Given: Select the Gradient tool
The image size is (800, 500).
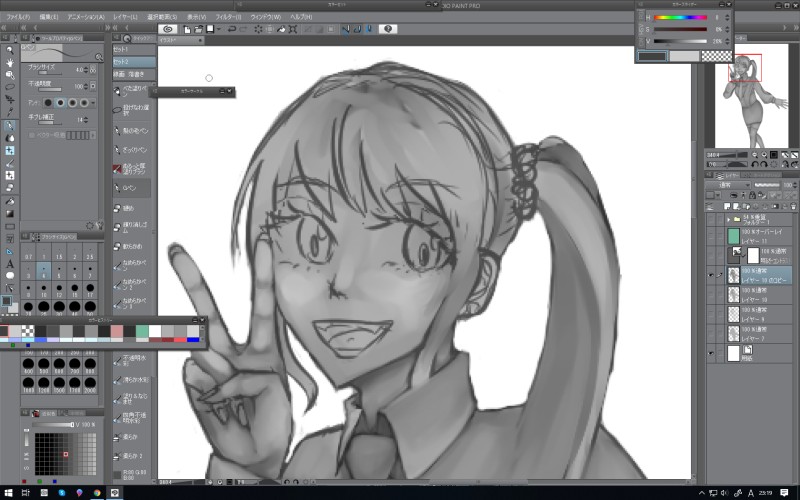Looking at the screenshot, I should click(x=10, y=214).
